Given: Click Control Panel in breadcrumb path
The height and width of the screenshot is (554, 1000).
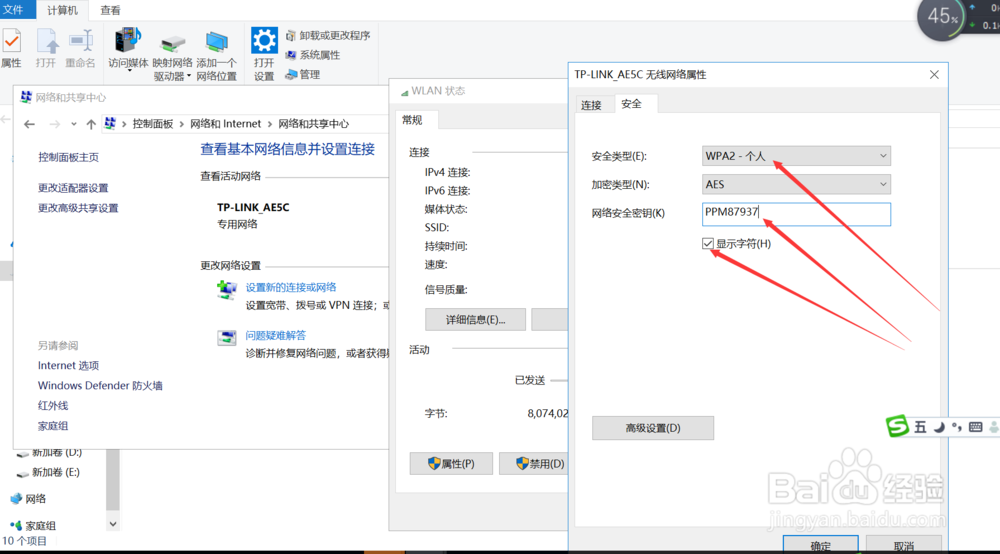Looking at the screenshot, I should click(x=152, y=124).
